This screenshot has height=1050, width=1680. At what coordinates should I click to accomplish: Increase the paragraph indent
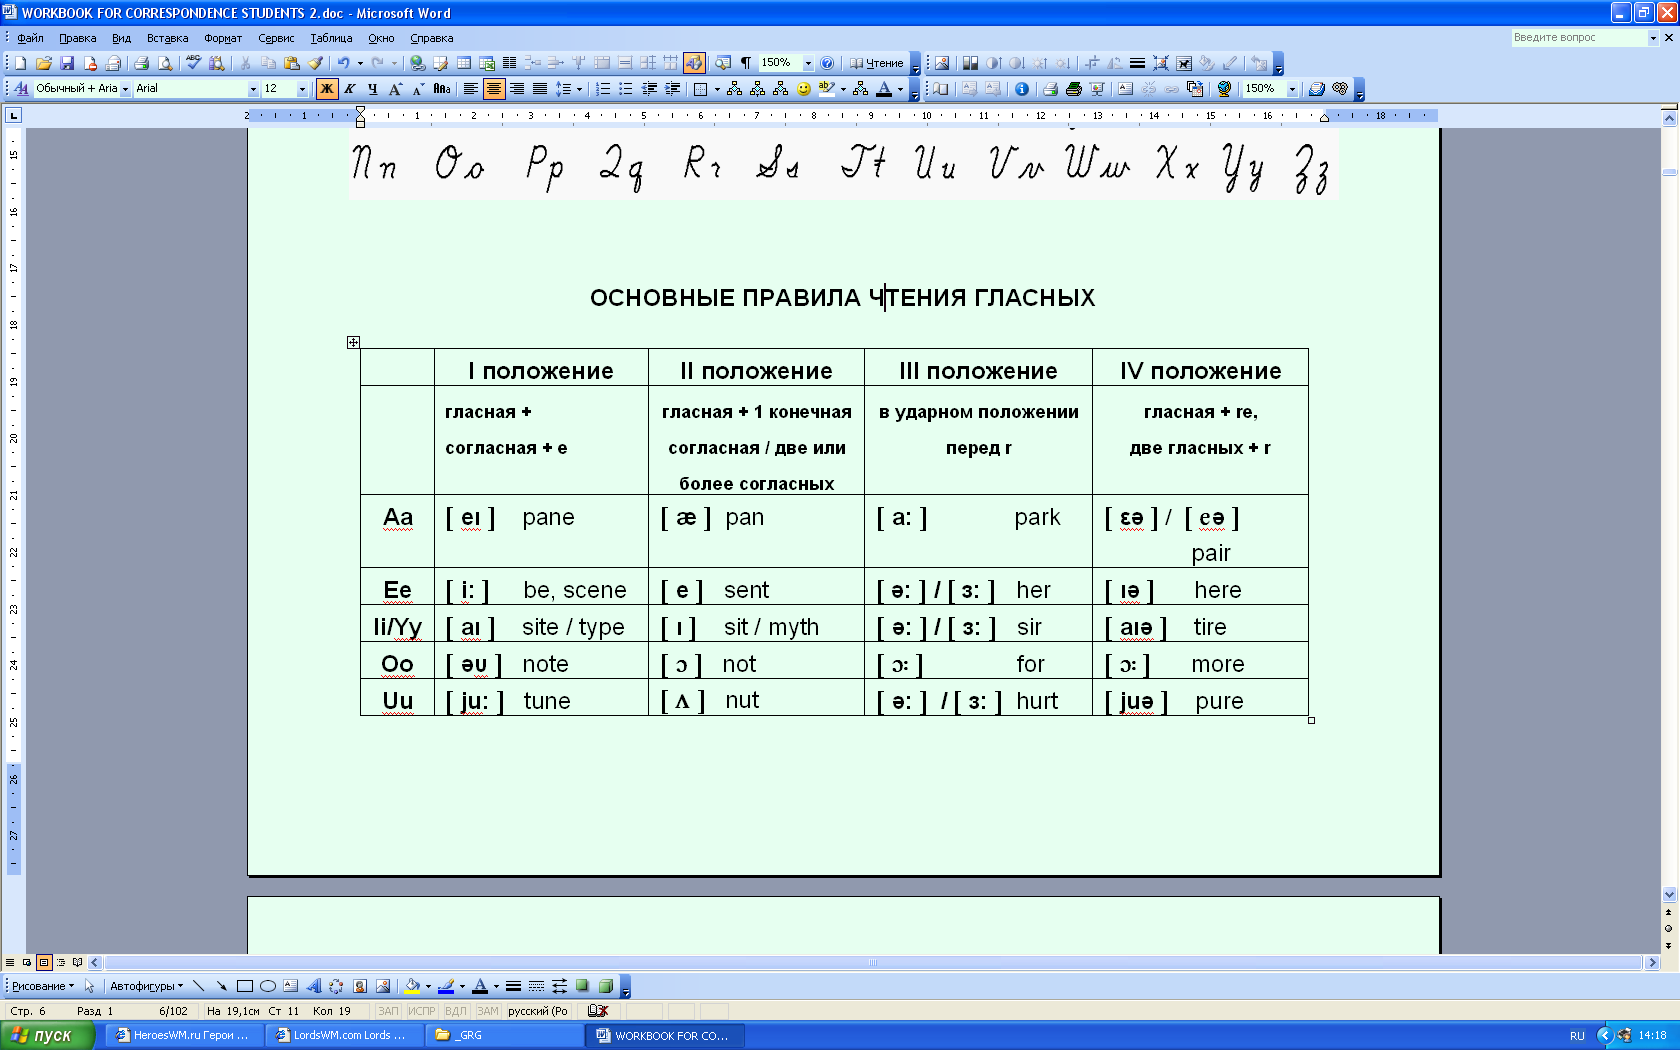tap(672, 89)
